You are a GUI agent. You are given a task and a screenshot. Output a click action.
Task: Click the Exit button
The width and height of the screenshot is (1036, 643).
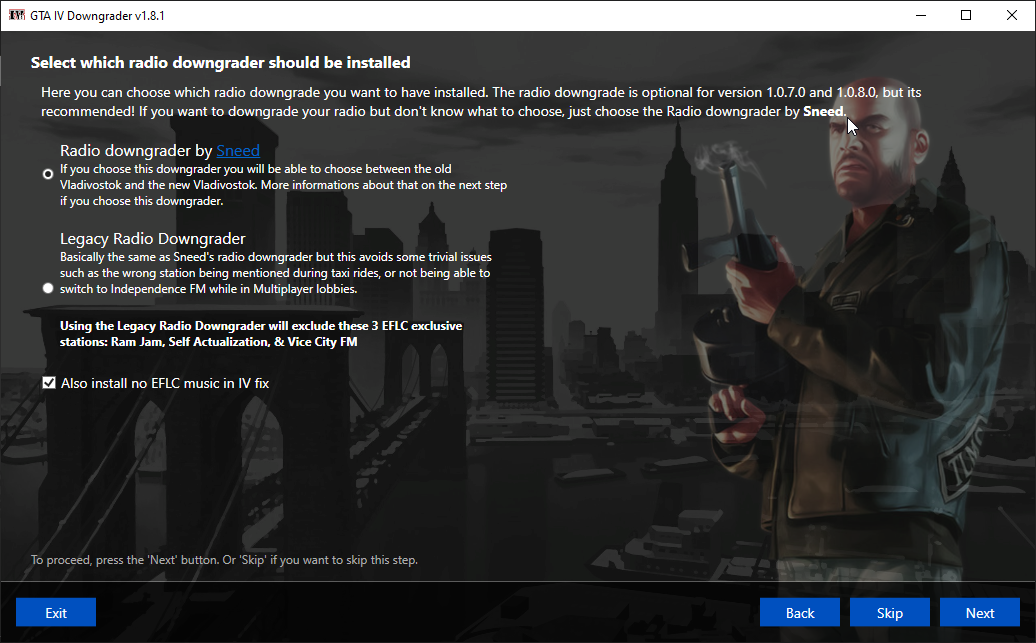pyautogui.click(x=56, y=613)
